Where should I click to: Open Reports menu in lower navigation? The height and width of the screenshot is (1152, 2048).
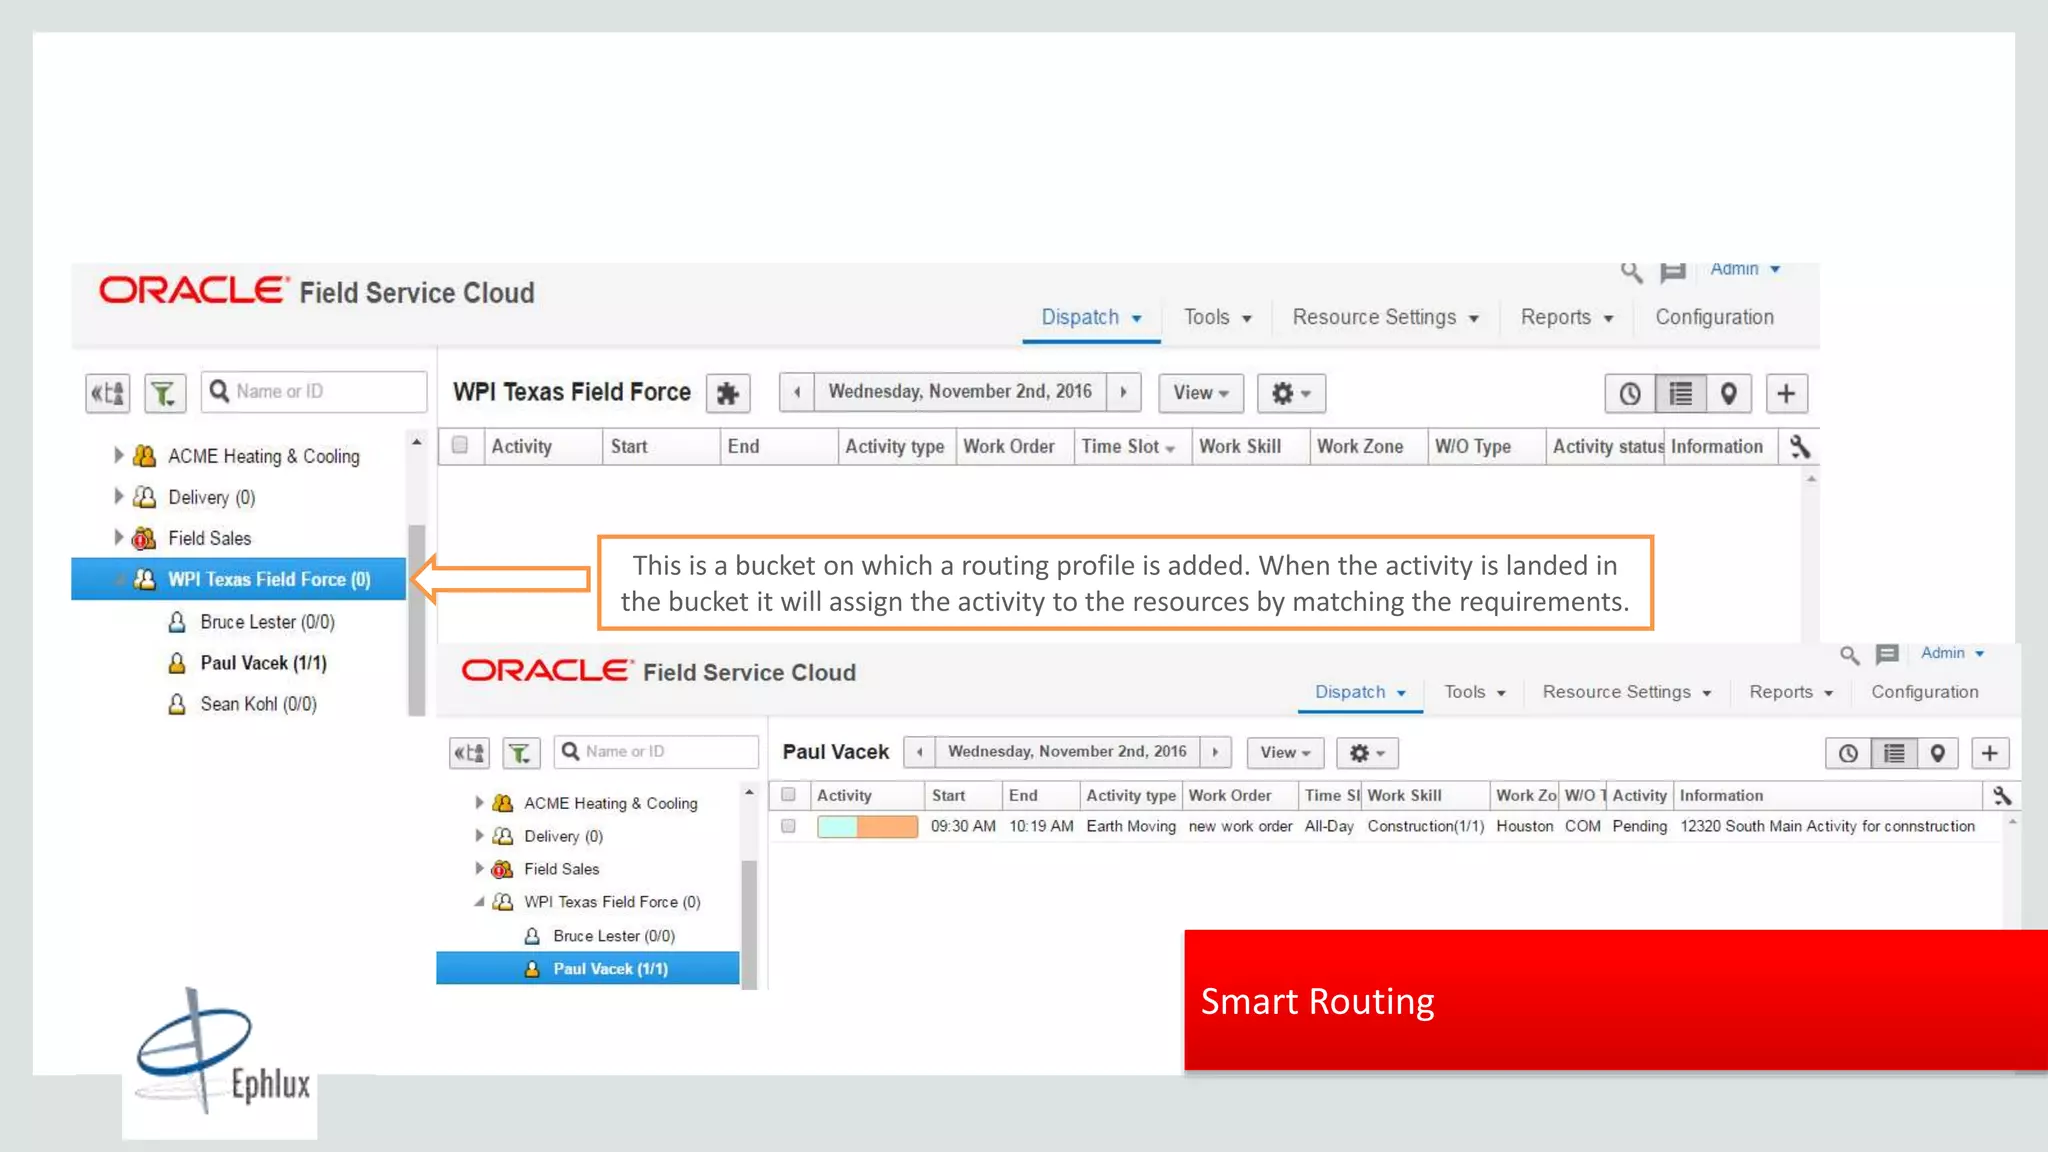pyautogui.click(x=1791, y=692)
